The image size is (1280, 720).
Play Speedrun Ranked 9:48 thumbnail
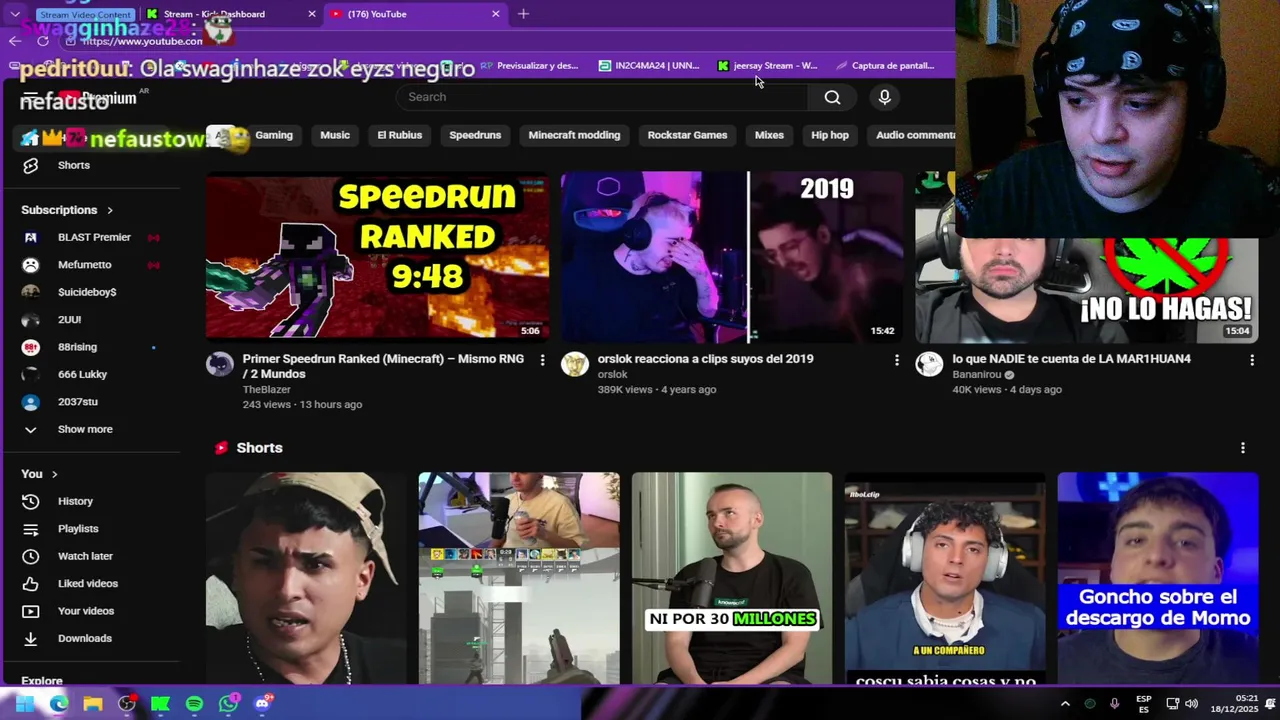click(377, 257)
